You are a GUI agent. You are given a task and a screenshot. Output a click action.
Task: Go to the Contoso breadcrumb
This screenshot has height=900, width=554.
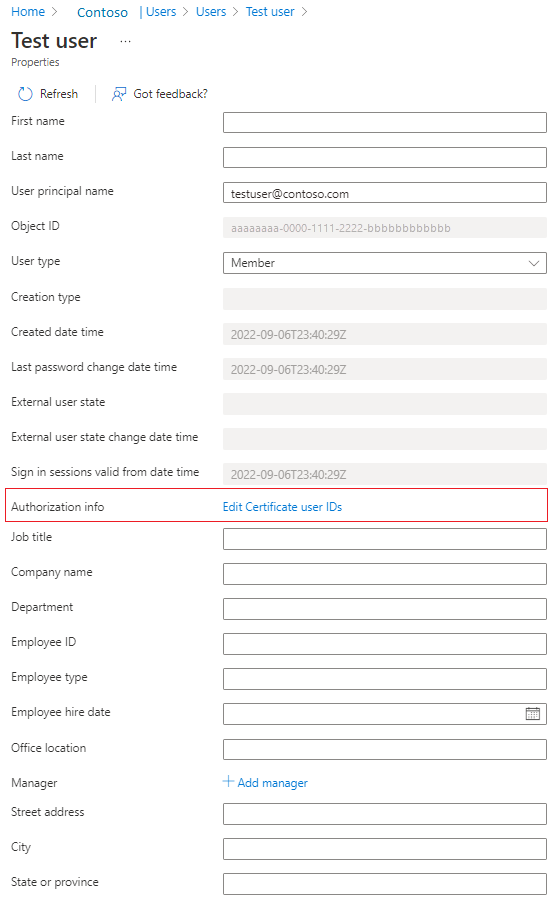click(102, 12)
